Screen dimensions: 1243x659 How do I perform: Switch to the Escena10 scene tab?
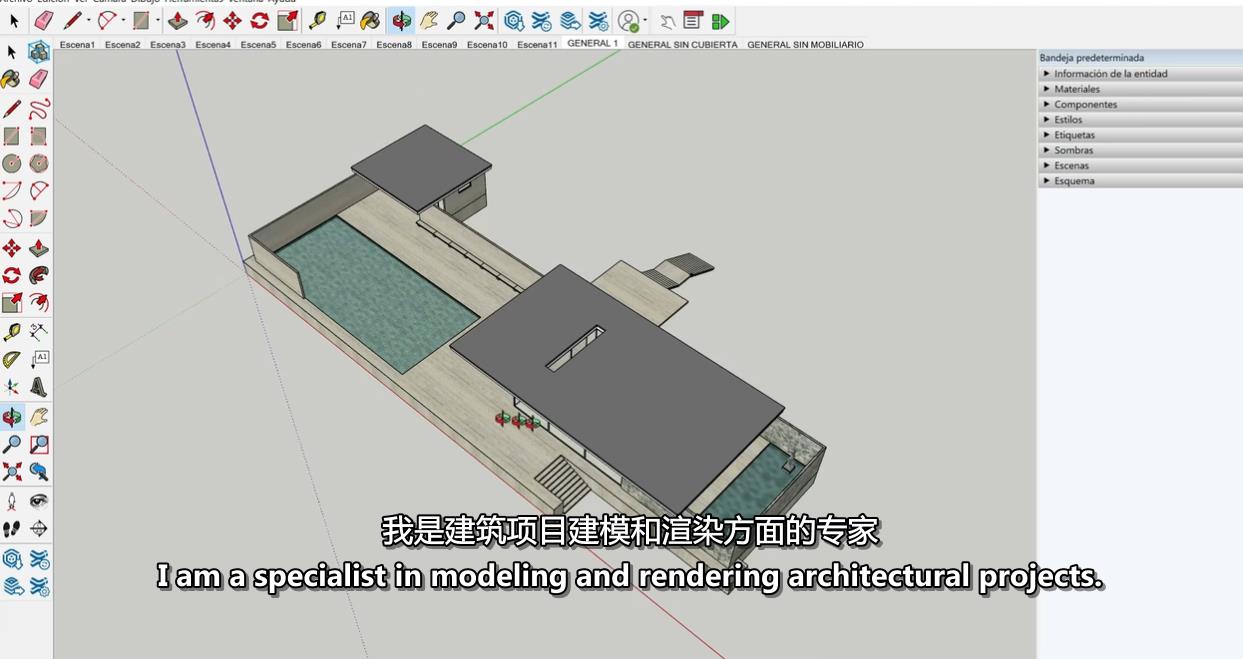487,45
